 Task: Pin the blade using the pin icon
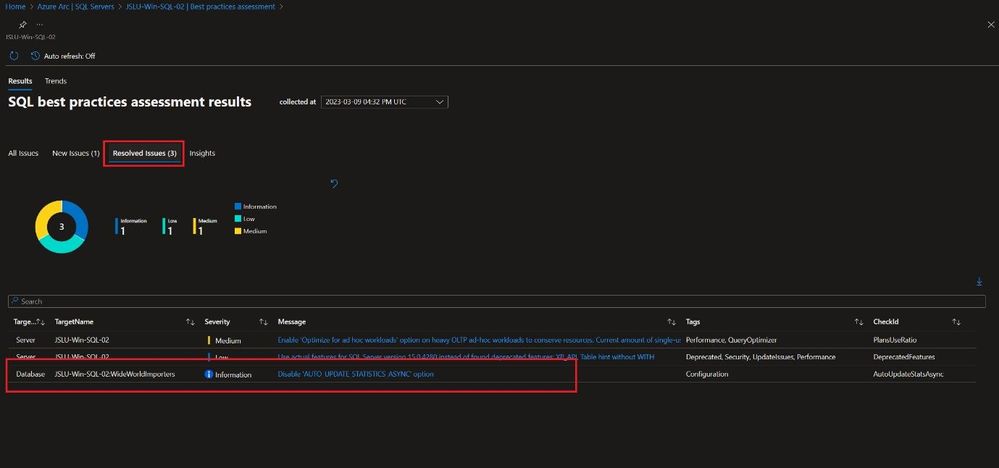(x=22, y=25)
